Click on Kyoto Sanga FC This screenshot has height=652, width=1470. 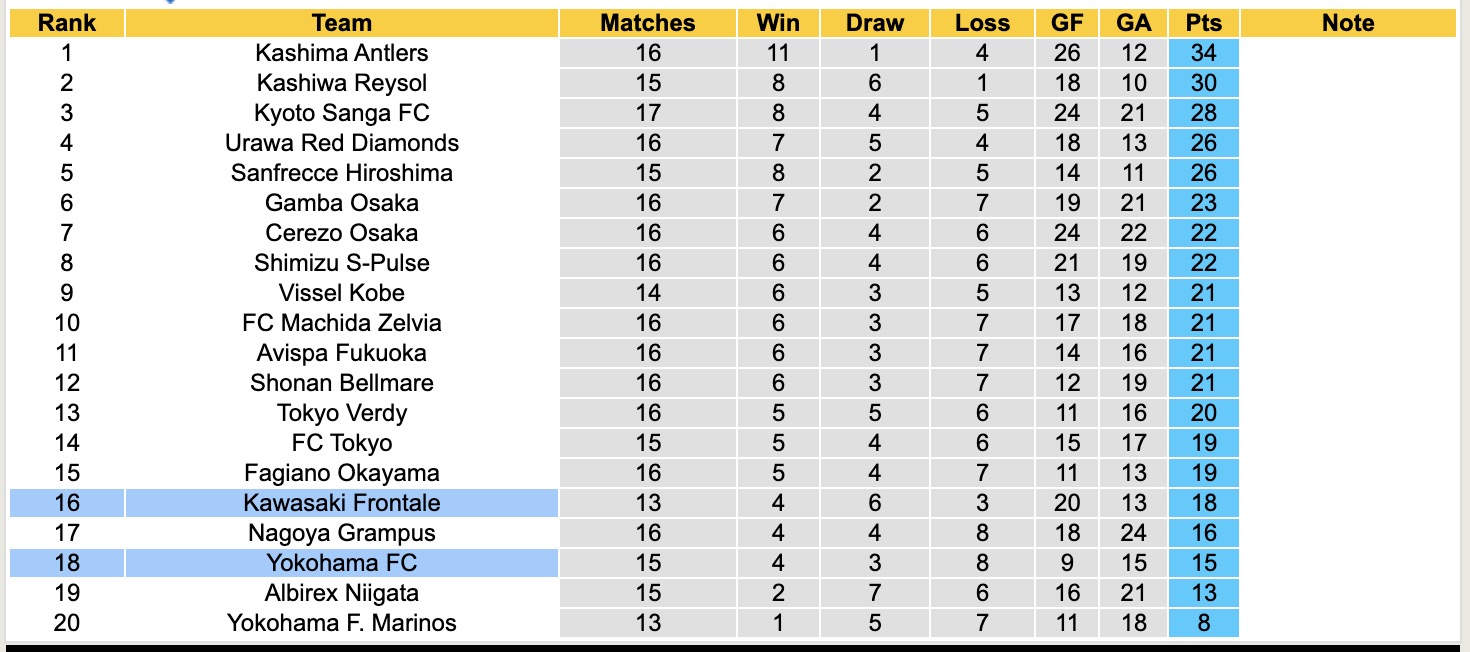pos(341,113)
